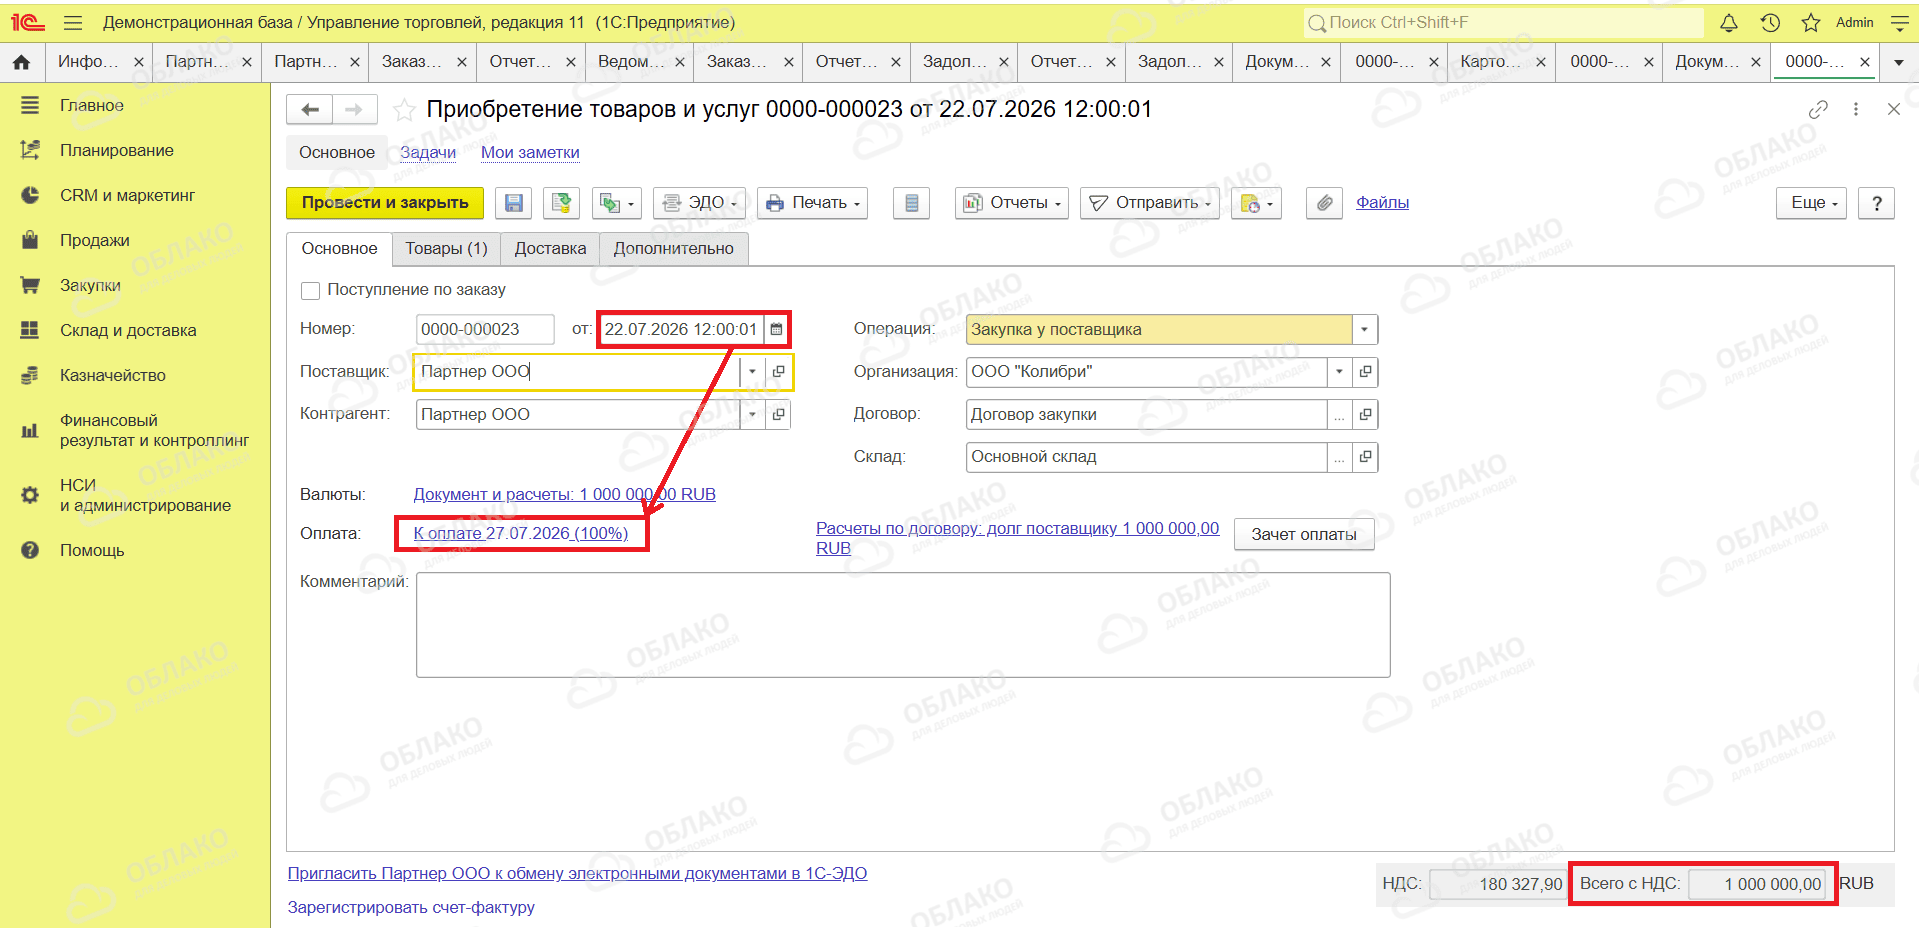Open the Еще dropdown menu
This screenshot has height=928, width=1919.
tap(1812, 203)
